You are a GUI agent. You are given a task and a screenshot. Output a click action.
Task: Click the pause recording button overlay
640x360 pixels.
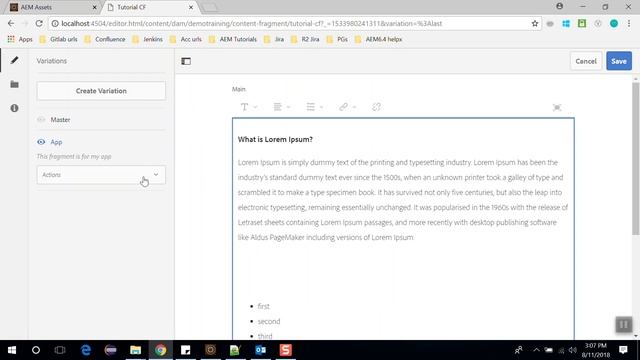[624, 325]
